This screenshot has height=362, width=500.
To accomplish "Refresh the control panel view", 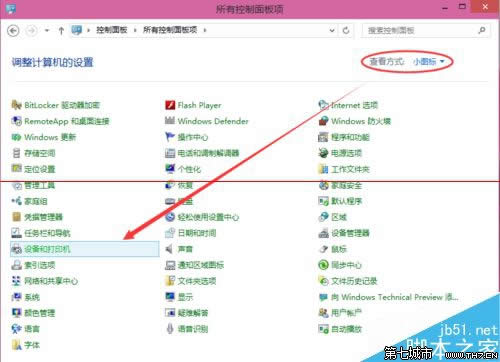I will 346,30.
